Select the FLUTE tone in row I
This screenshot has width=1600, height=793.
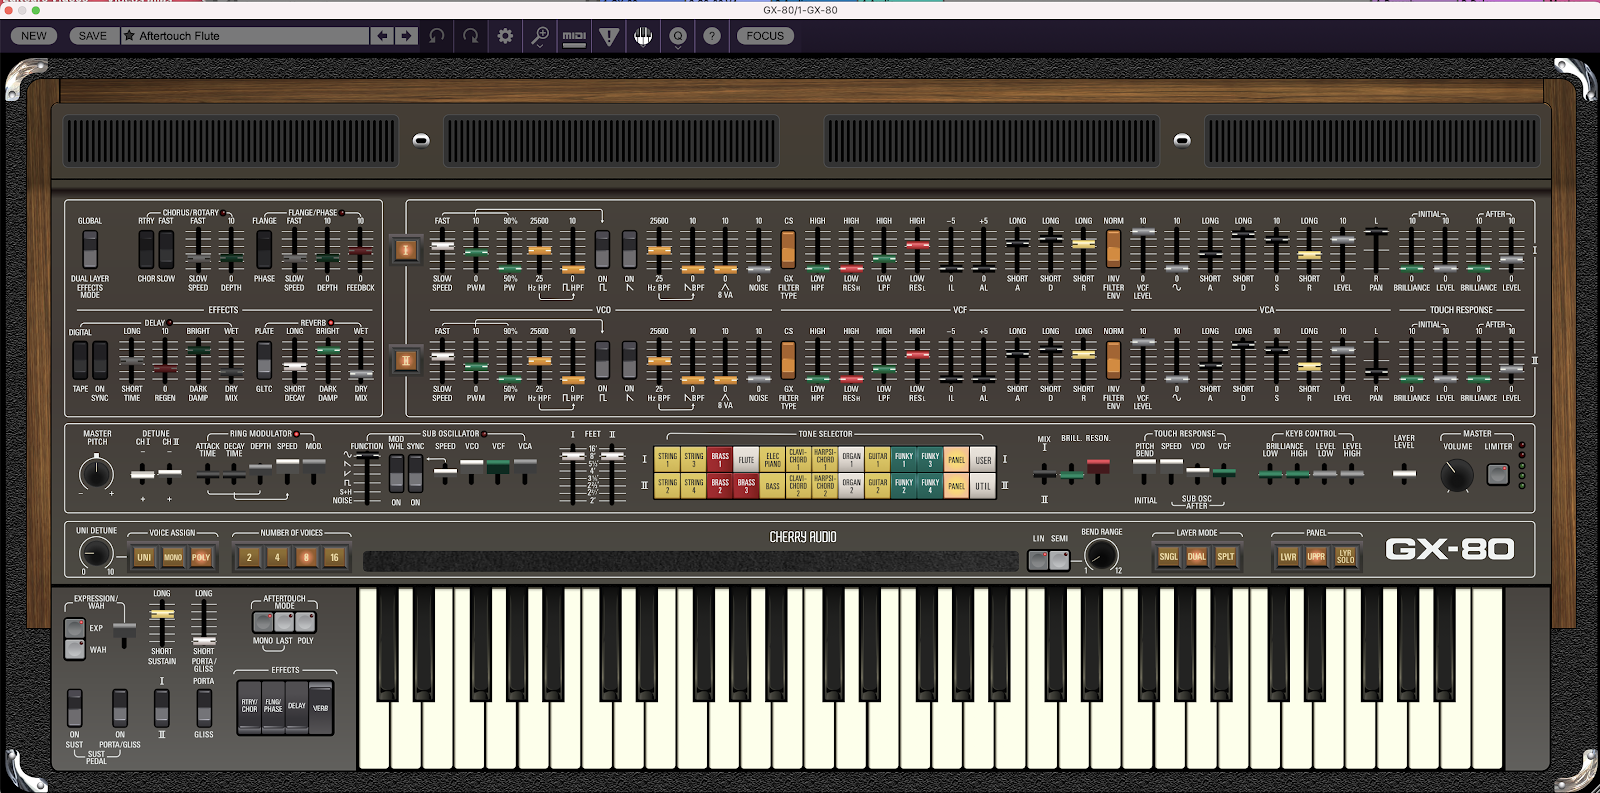[746, 460]
